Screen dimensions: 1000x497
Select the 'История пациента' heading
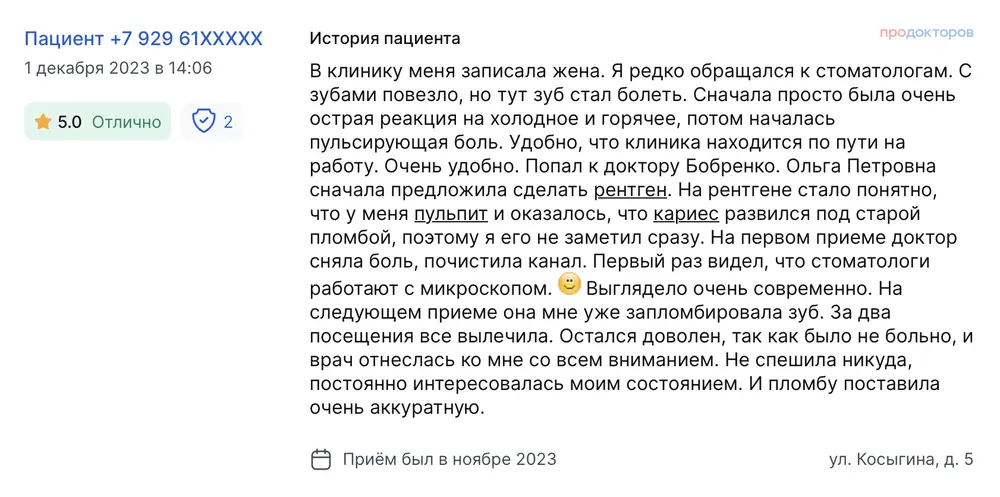[x=385, y=39]
